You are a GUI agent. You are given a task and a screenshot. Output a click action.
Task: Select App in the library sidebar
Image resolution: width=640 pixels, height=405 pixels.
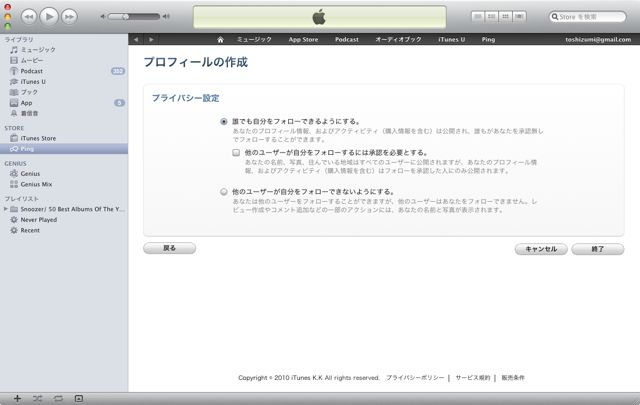click(64, 103)
